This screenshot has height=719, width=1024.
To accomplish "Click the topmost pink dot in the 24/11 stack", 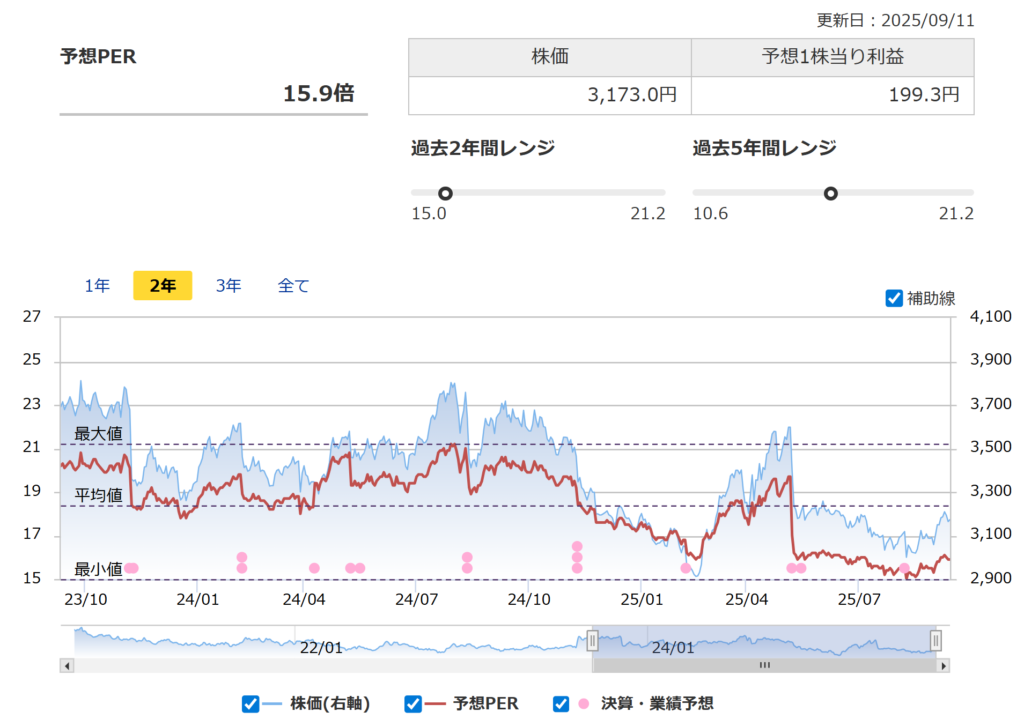I will 577,546.
